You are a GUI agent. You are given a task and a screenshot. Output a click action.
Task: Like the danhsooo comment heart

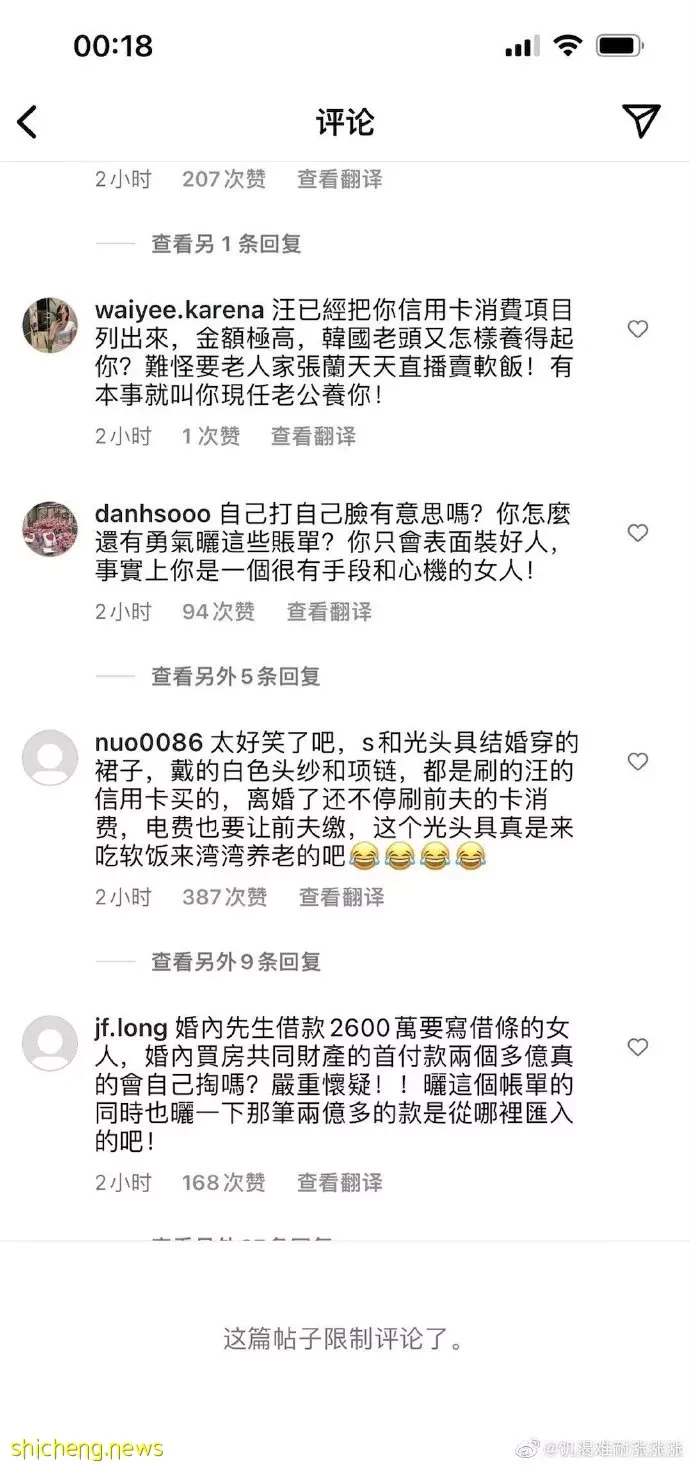637,533
